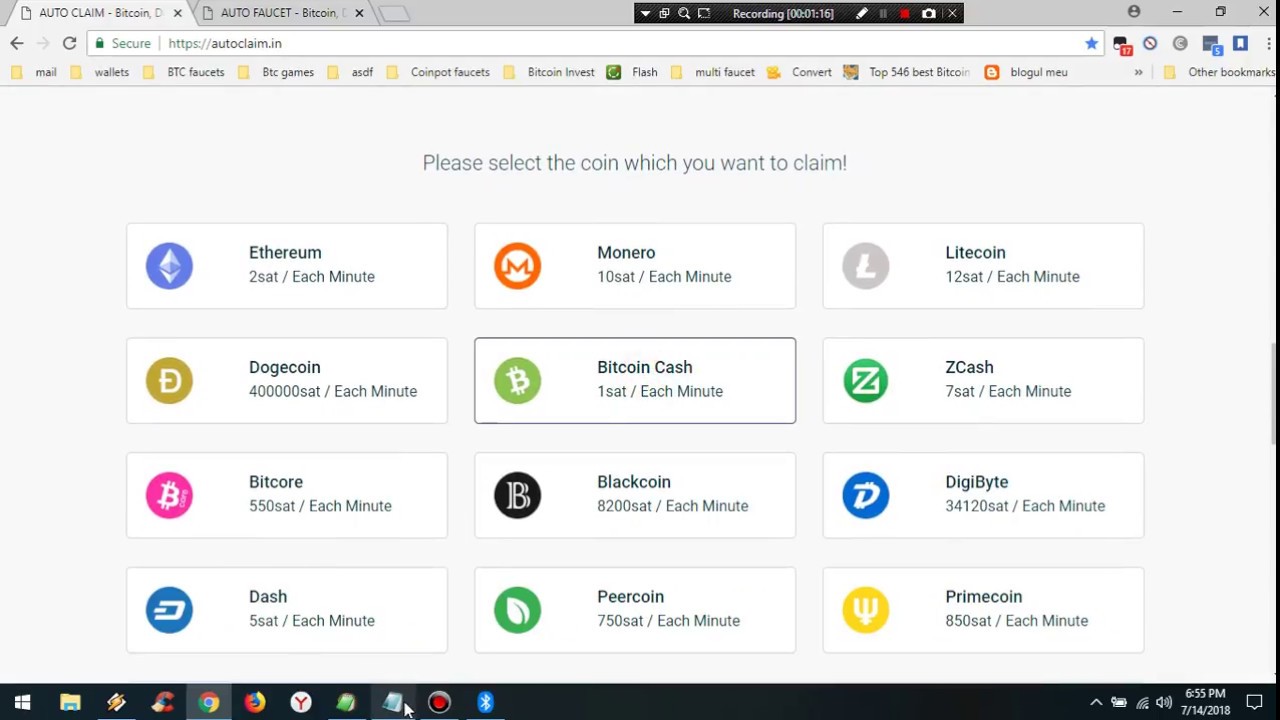This screenshot has width=1280, height=720.
Task: Select the Blackcoin coin icon
Action: 517,495
